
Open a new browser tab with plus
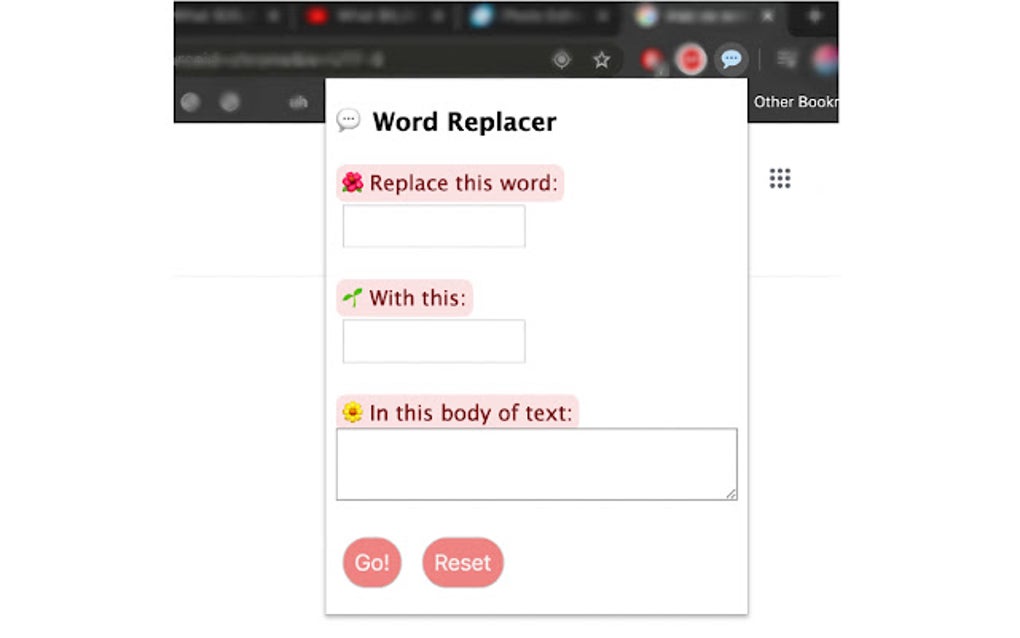pyautogui.click(x=814, y=17)
